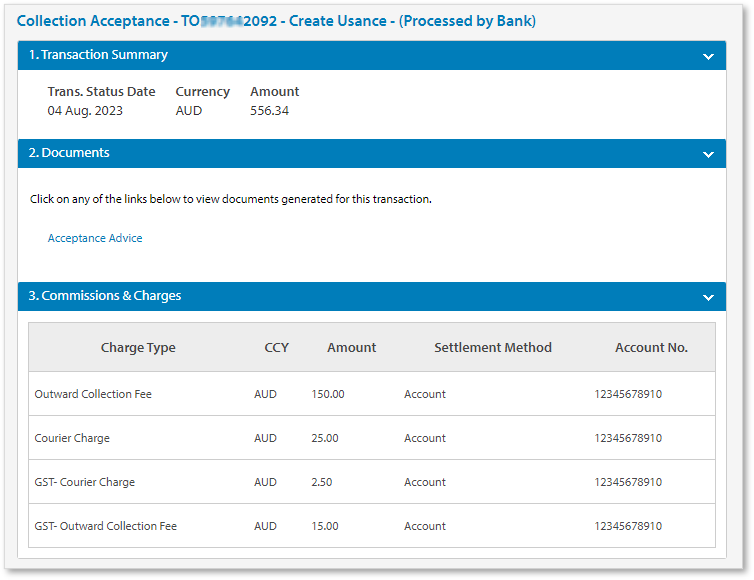
Task: Select the 'Courier Charge' row label
Action: (72, 438)
